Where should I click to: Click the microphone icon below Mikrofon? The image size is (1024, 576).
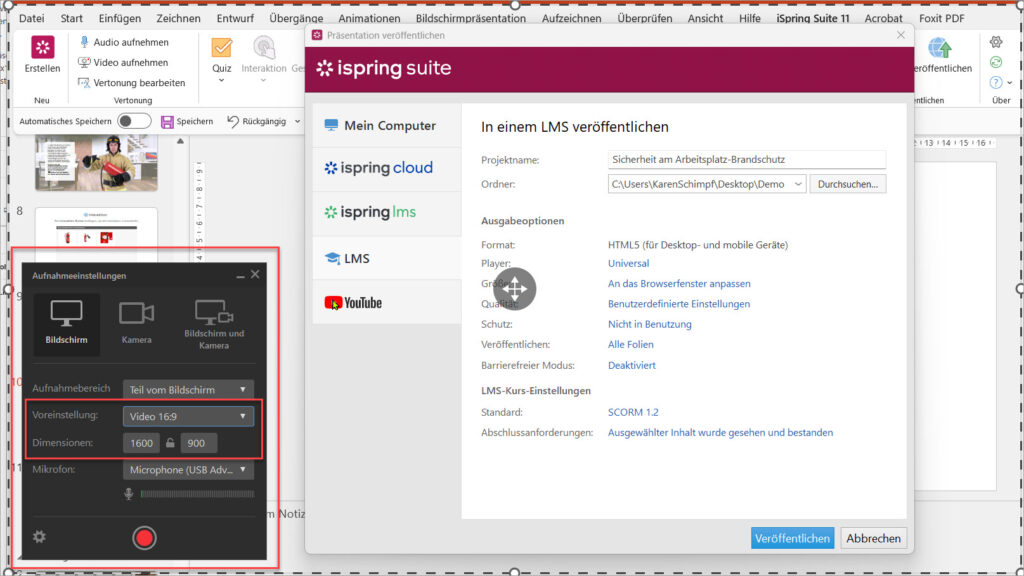[x=129, y=494]
